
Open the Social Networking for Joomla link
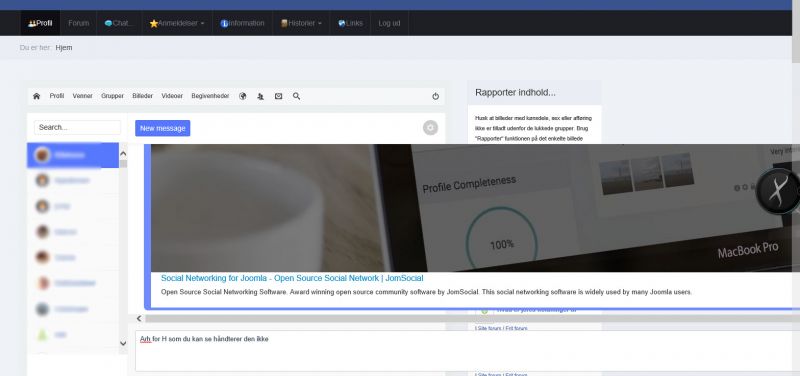pos(292,278)
